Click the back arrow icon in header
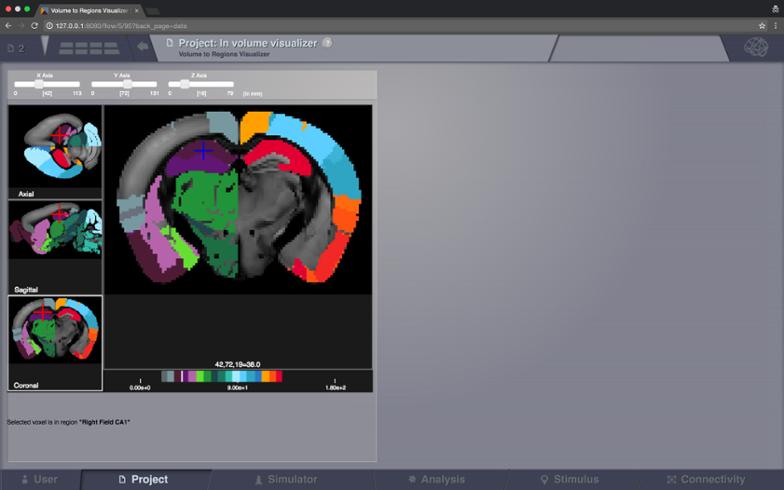784x490 pixels. 143,46
